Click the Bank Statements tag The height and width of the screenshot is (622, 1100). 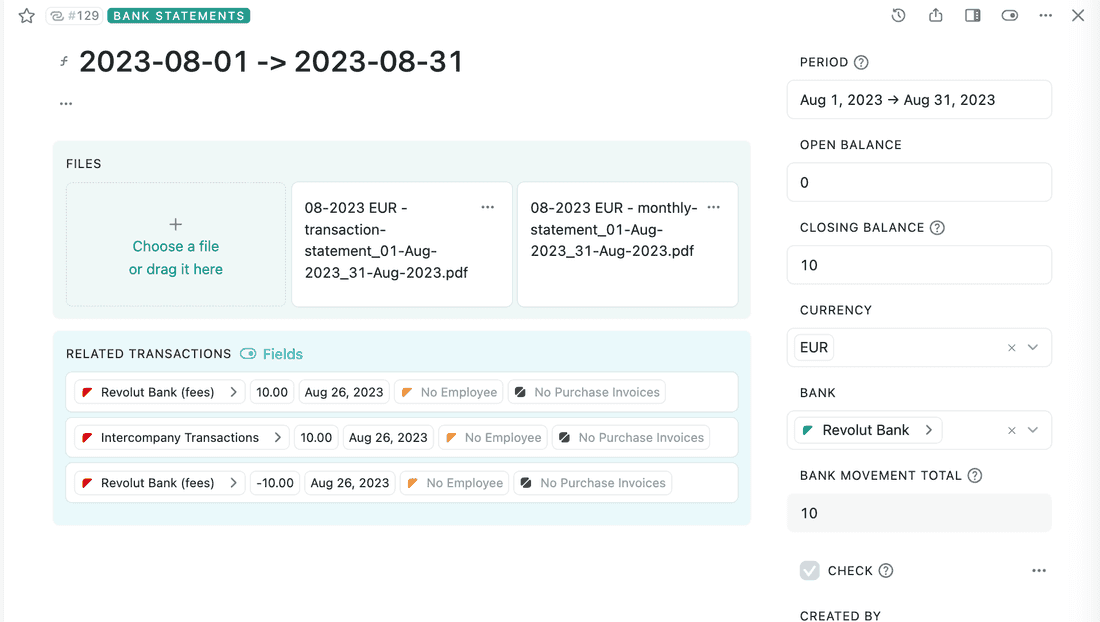click(x=178, y=16)
